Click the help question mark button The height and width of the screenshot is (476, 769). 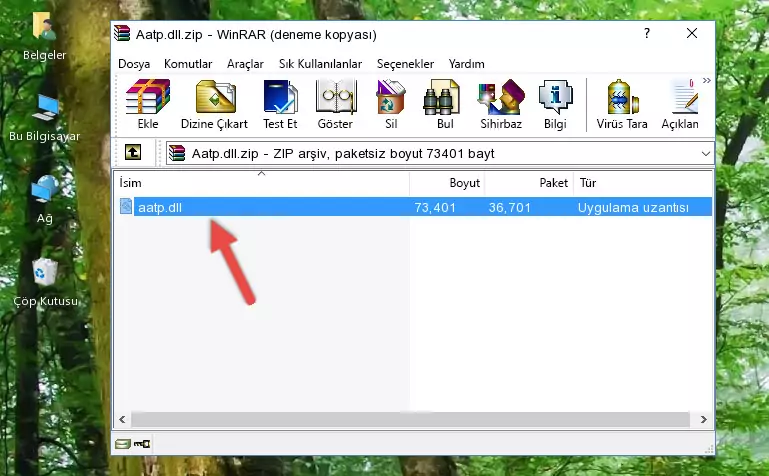[647, 33]
